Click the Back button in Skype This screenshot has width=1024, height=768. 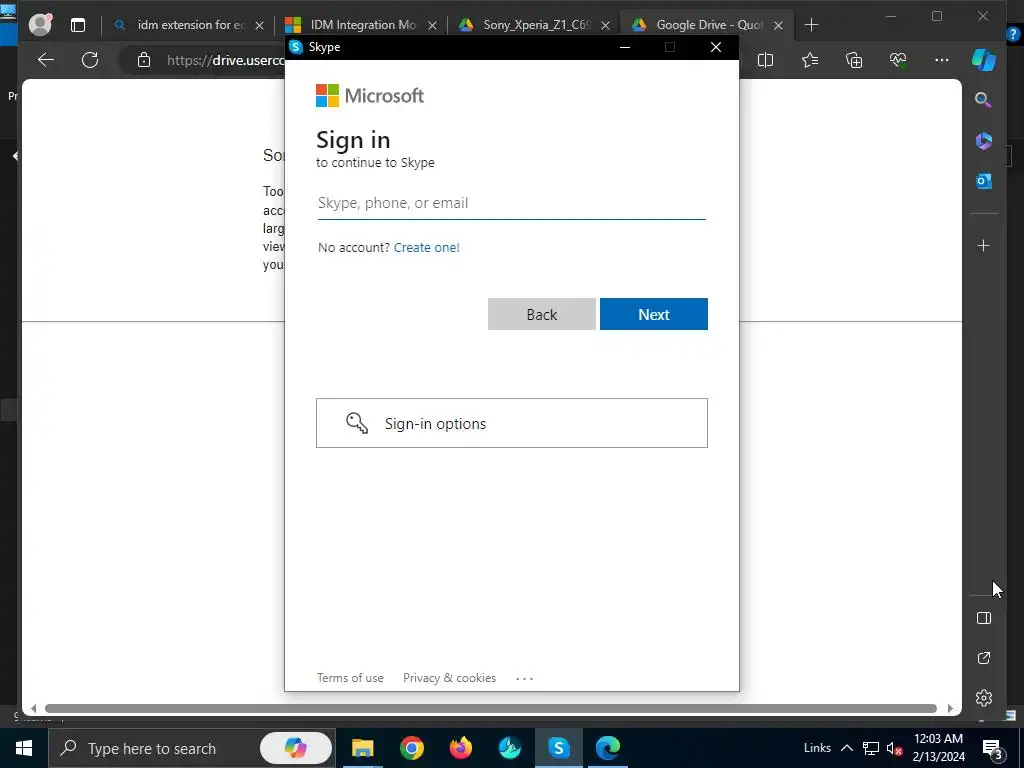(x=541, y=314)
